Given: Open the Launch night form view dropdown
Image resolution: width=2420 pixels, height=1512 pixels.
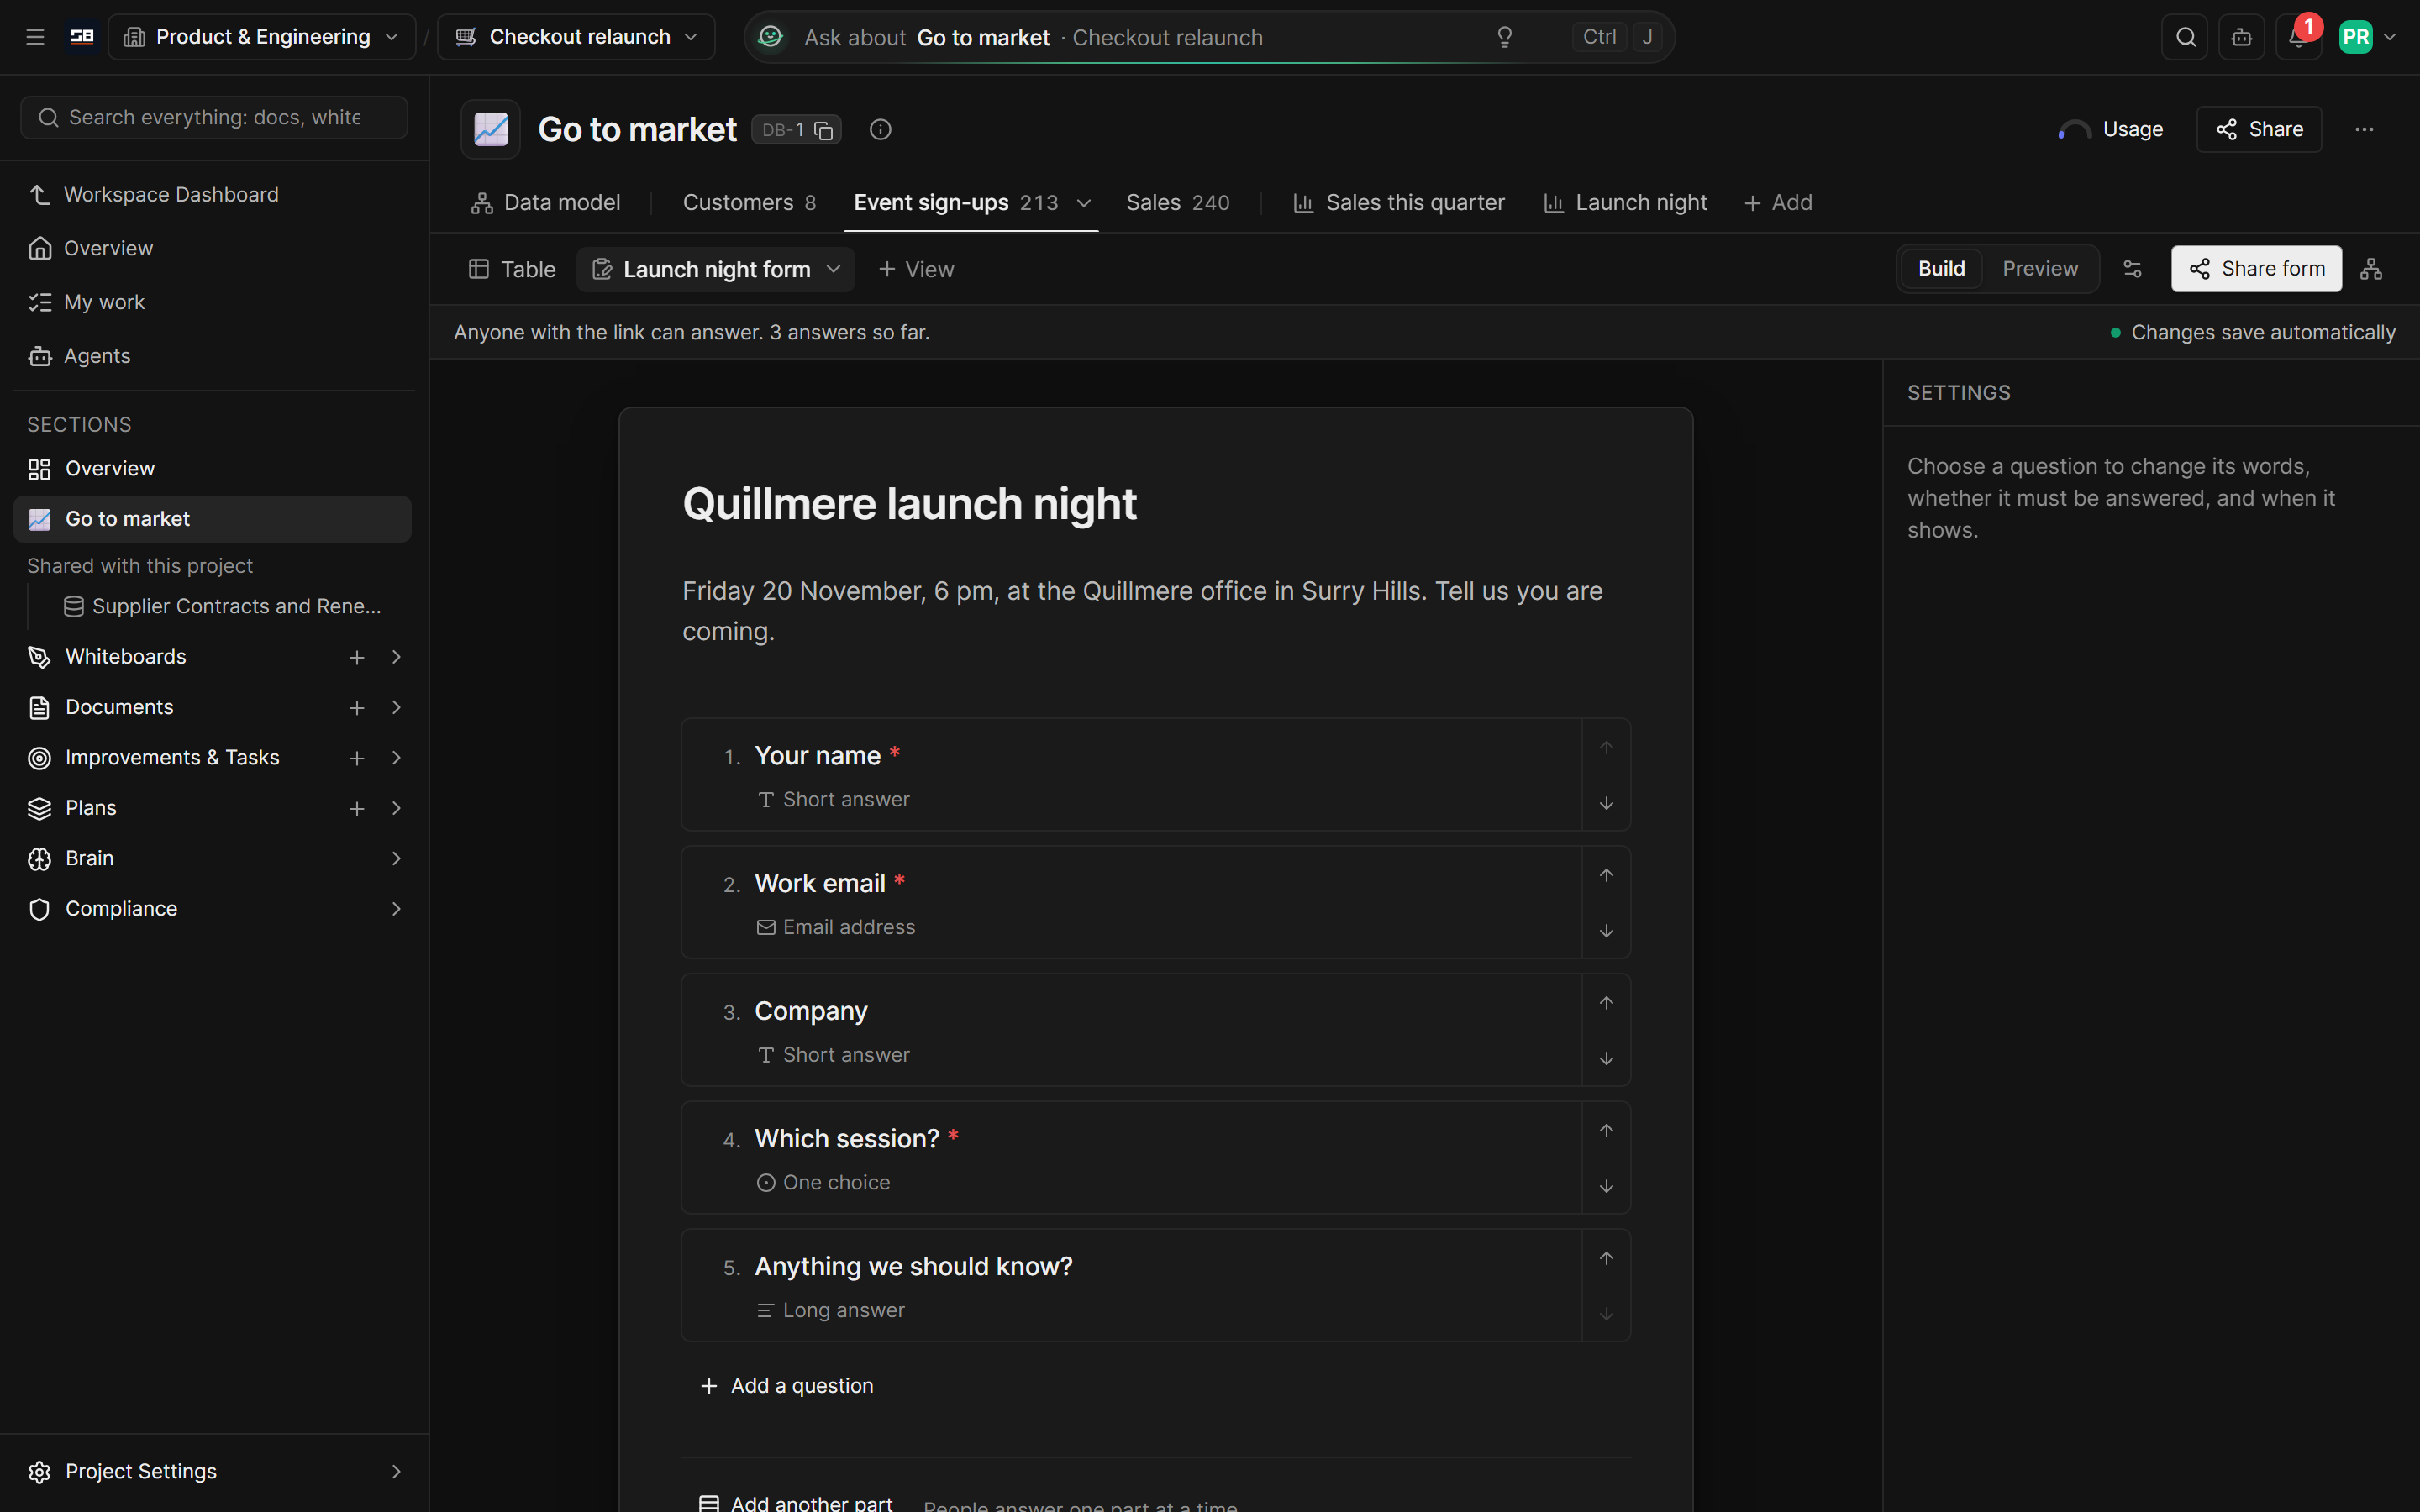Looking at the screenshot, I should coord(833,269).
